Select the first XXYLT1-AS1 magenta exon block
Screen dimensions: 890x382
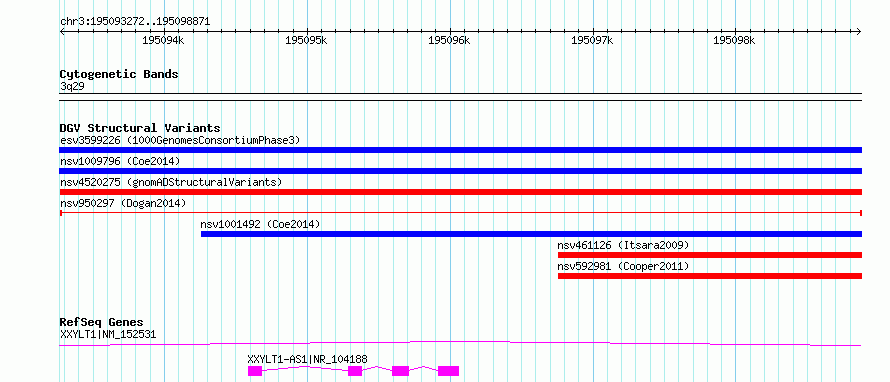[x=255, y=371]
